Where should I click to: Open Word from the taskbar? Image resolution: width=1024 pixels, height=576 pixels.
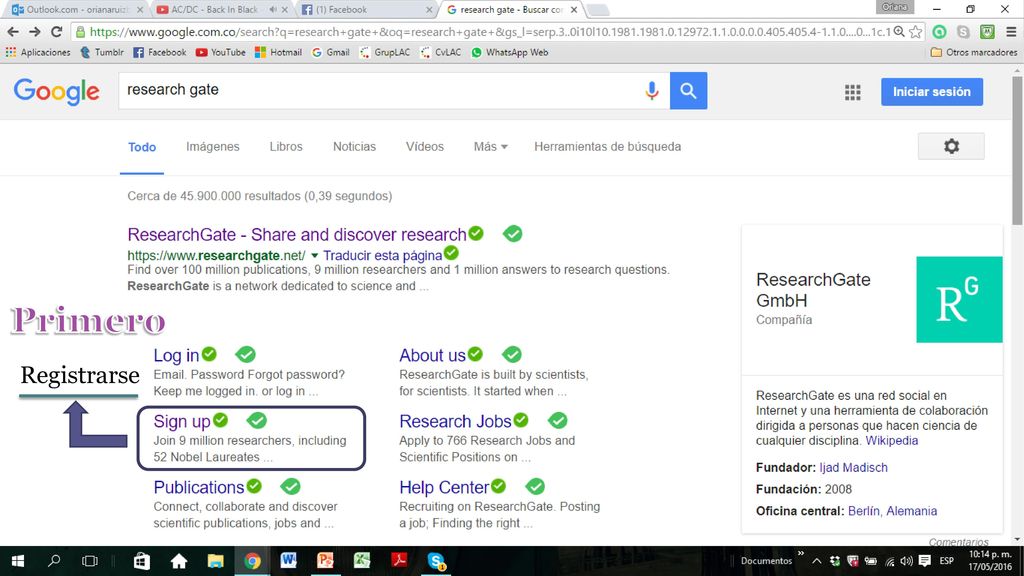288,561
